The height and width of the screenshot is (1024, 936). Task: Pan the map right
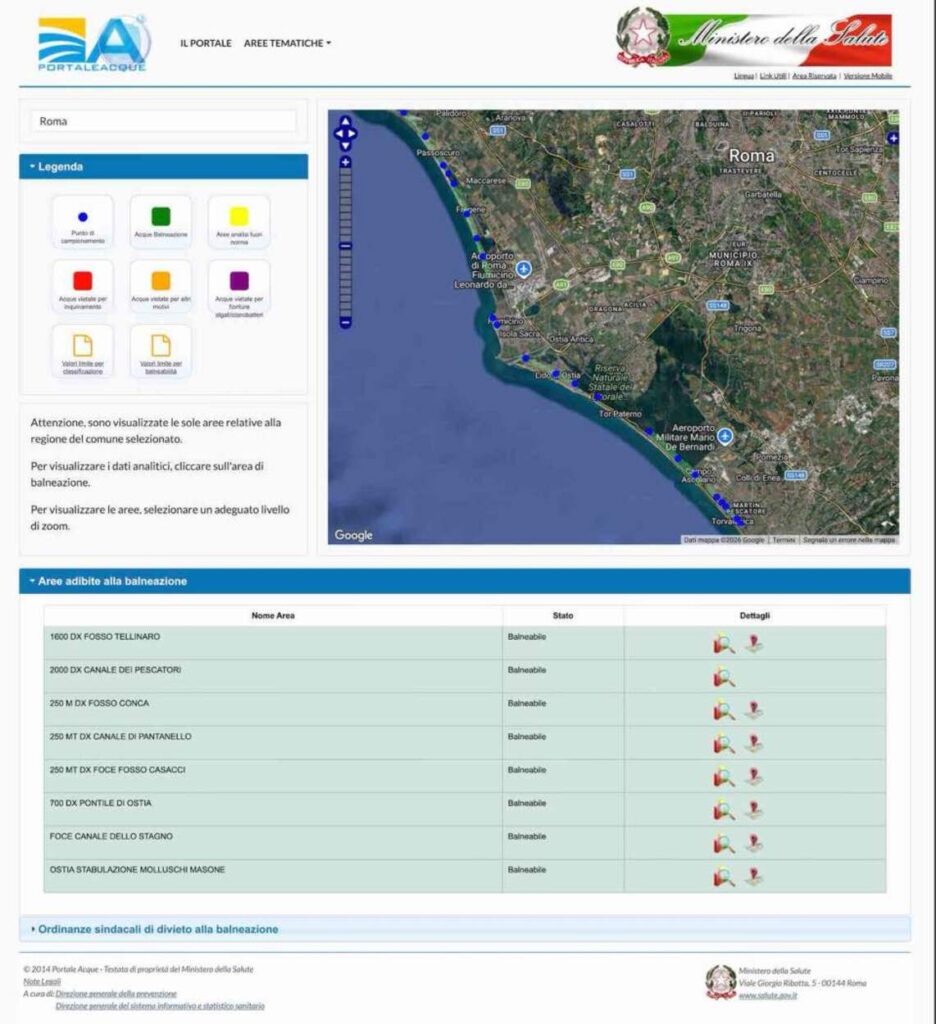(x=353, y=134)
